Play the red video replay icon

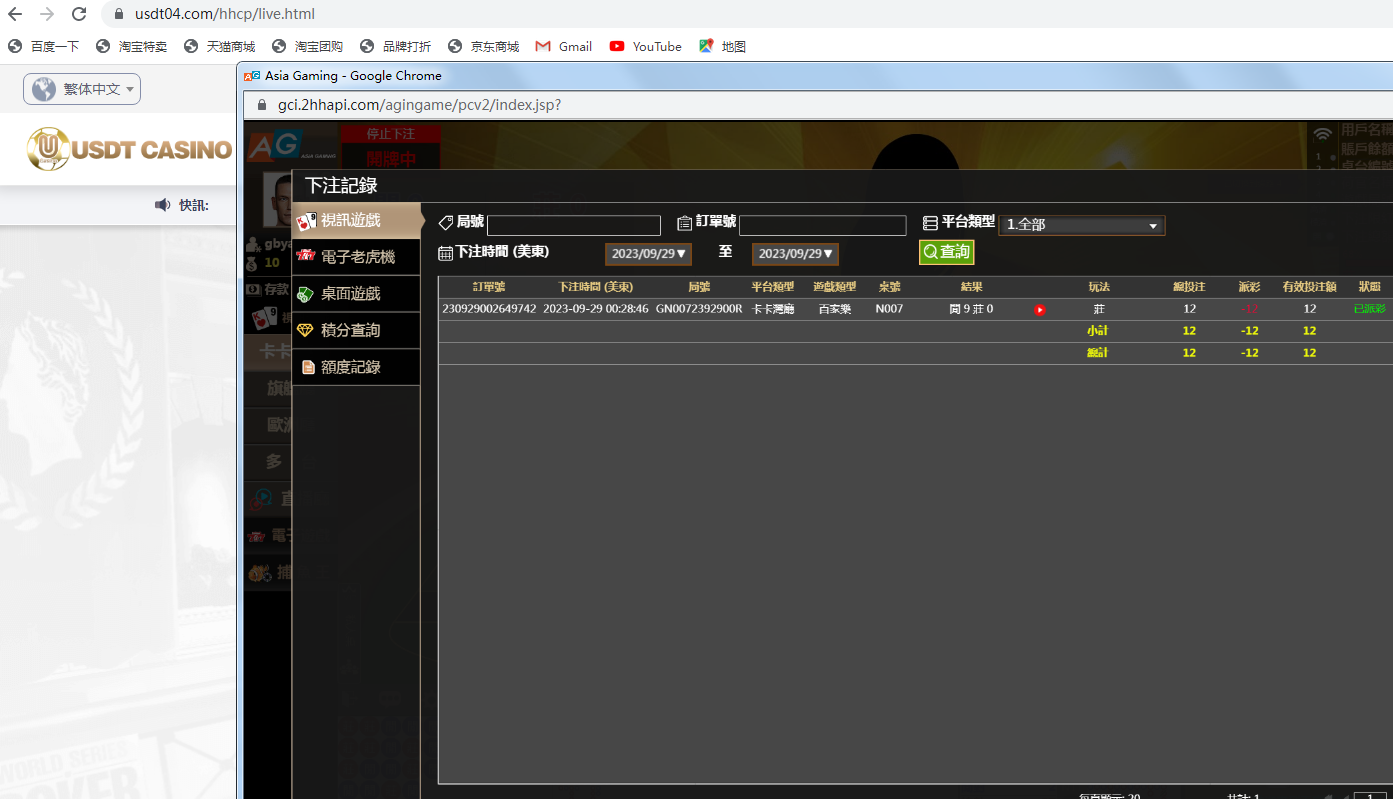pyautogui.click(x=1039, y=310)
